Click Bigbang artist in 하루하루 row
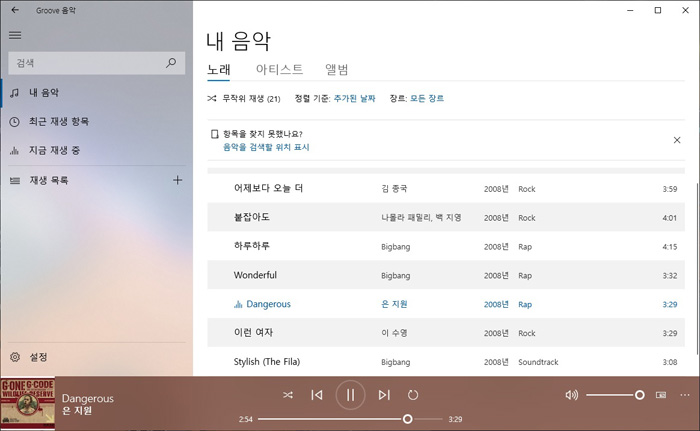The image size is (700, 431). pyautogui.click(x=396, y=247)
